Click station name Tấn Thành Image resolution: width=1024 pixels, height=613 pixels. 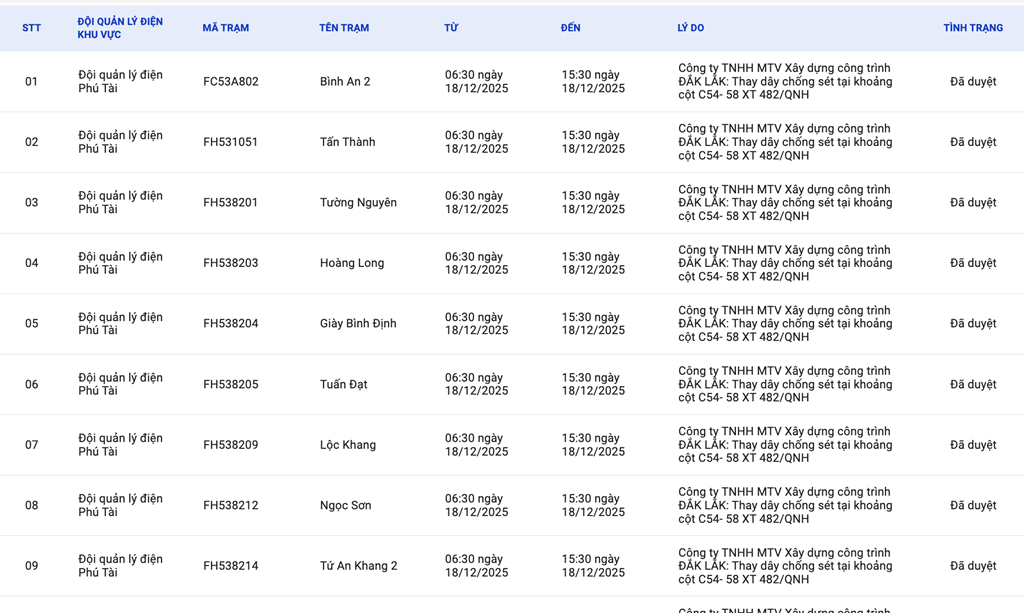pyautogui.click(x=347, y=142)
